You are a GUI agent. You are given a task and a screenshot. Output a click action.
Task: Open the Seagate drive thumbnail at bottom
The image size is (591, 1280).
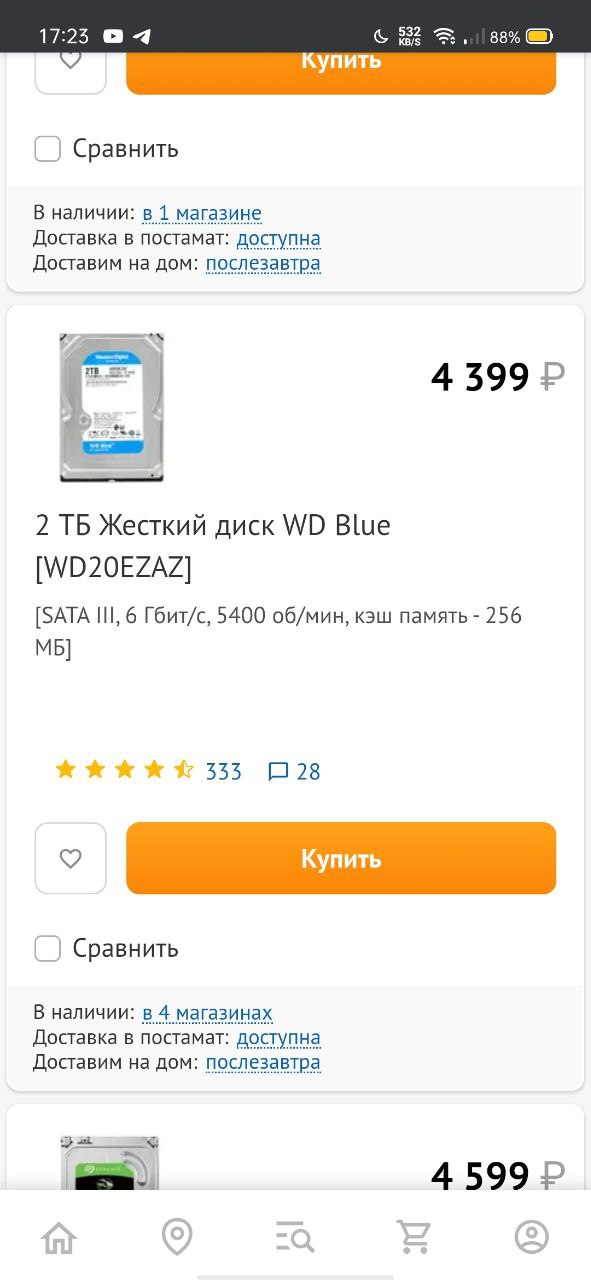pyautogui.click(x=110, y=1162)
